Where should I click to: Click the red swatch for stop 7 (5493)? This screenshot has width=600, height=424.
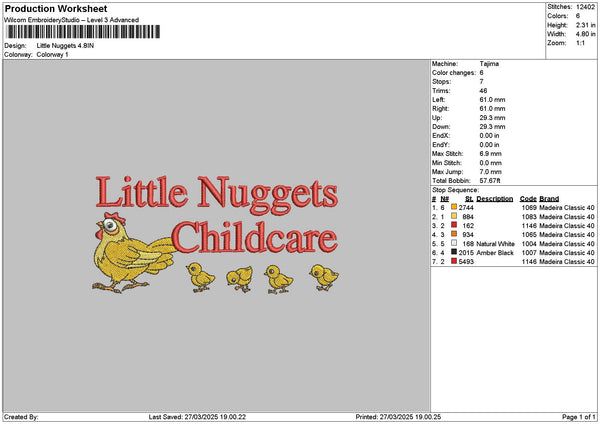[454, 261]
